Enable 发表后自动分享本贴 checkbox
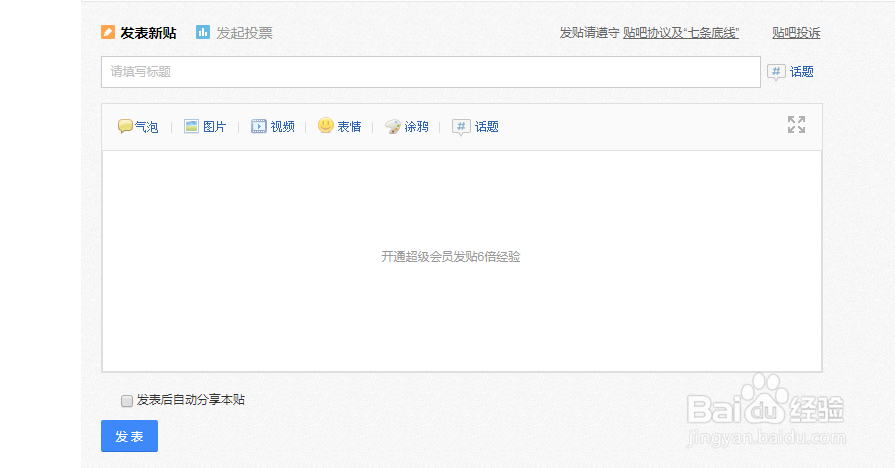The image size is (895, 468). pyautogui.click(x=127, y=401)
